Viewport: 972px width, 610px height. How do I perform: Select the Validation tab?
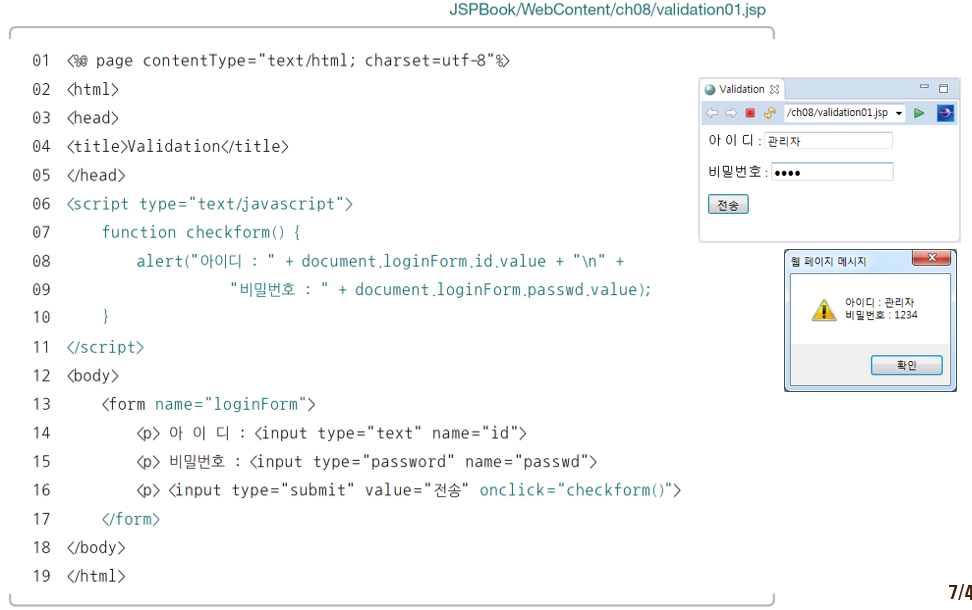742,89
